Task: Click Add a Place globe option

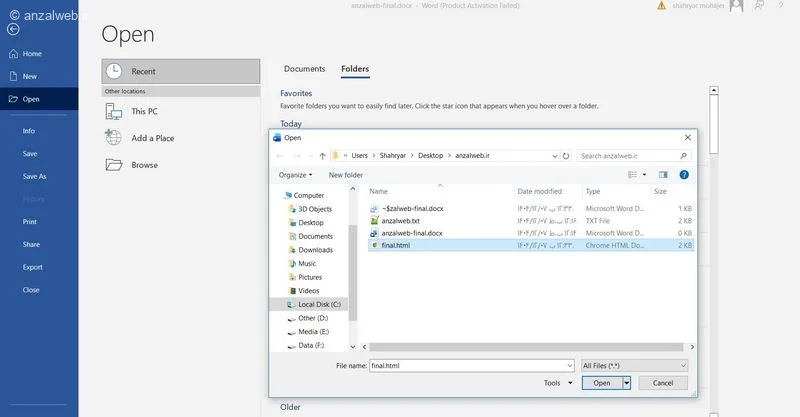Action: [x=181, y=138]
